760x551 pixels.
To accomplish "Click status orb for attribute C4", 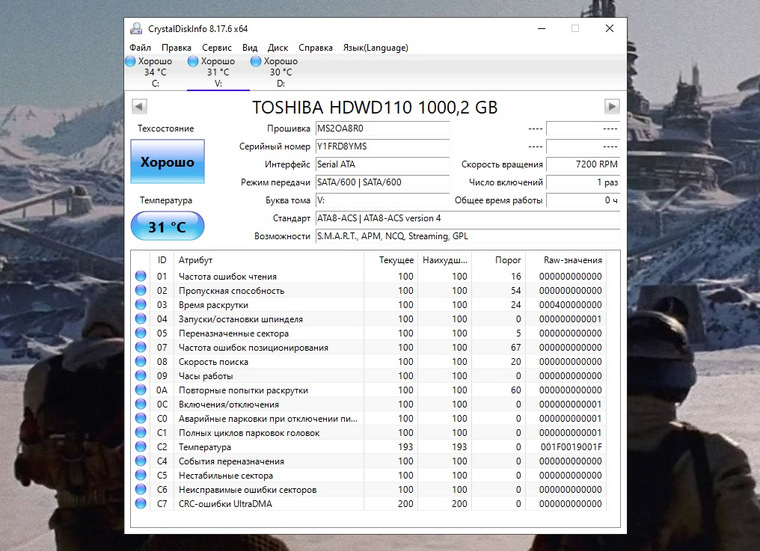I will pos(141,461).
